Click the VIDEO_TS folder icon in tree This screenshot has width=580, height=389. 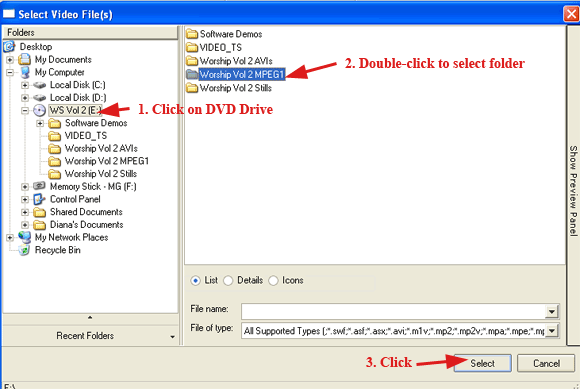(54, 136)
